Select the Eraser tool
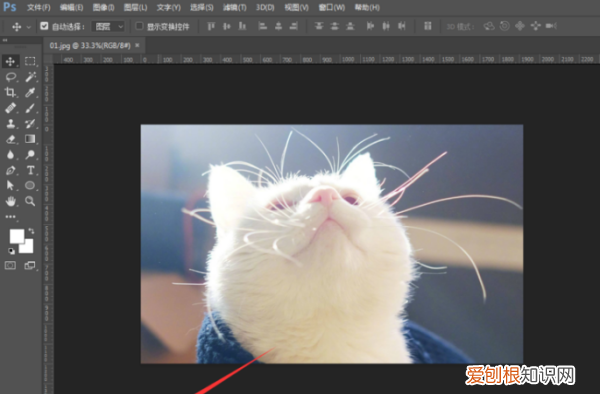The height and width of the screenshot is (394, 600). 10,139
